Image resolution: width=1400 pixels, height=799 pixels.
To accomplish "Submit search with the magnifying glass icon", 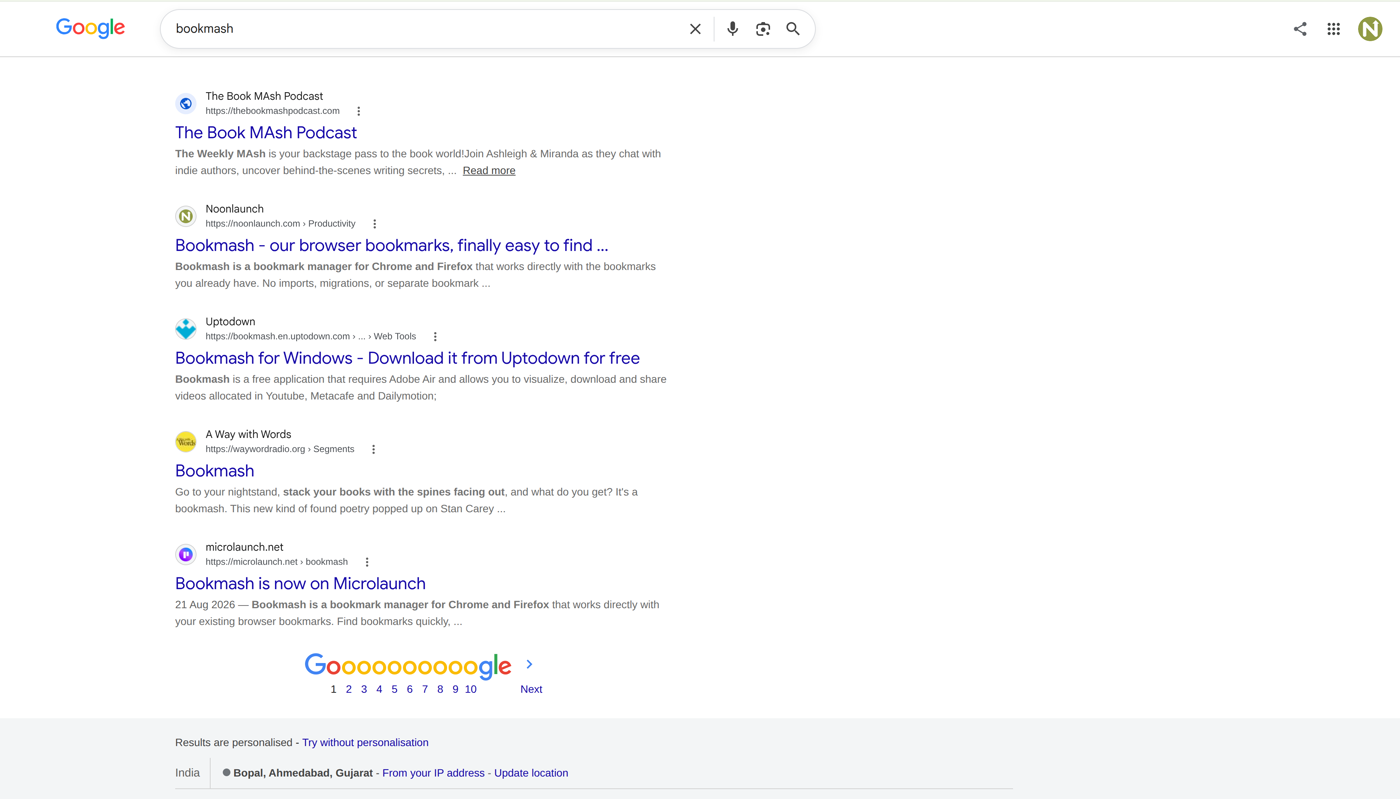I will click(793, 29).
